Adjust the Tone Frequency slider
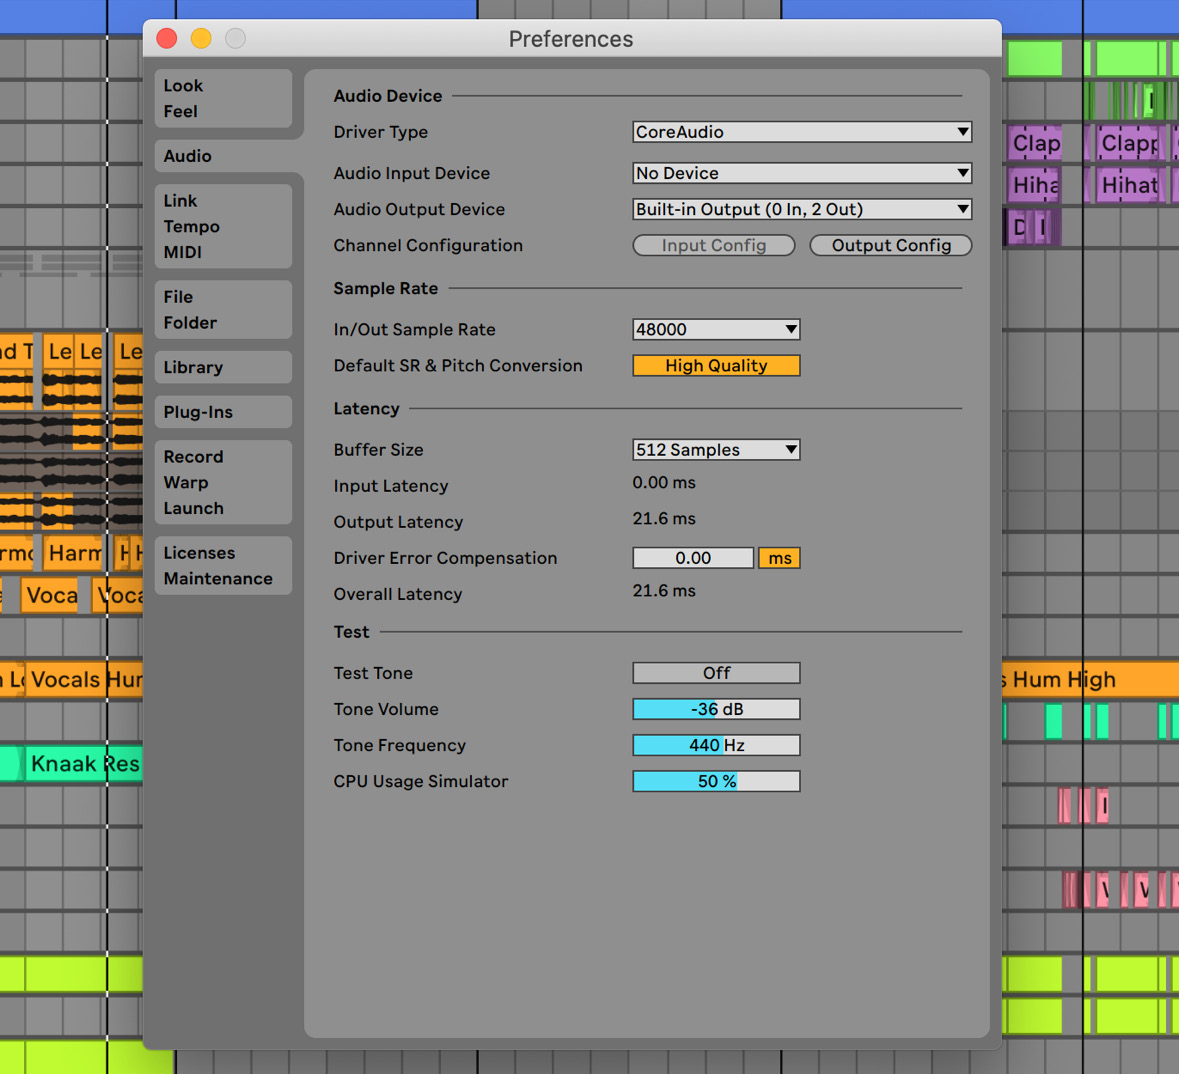 point(716,745)
